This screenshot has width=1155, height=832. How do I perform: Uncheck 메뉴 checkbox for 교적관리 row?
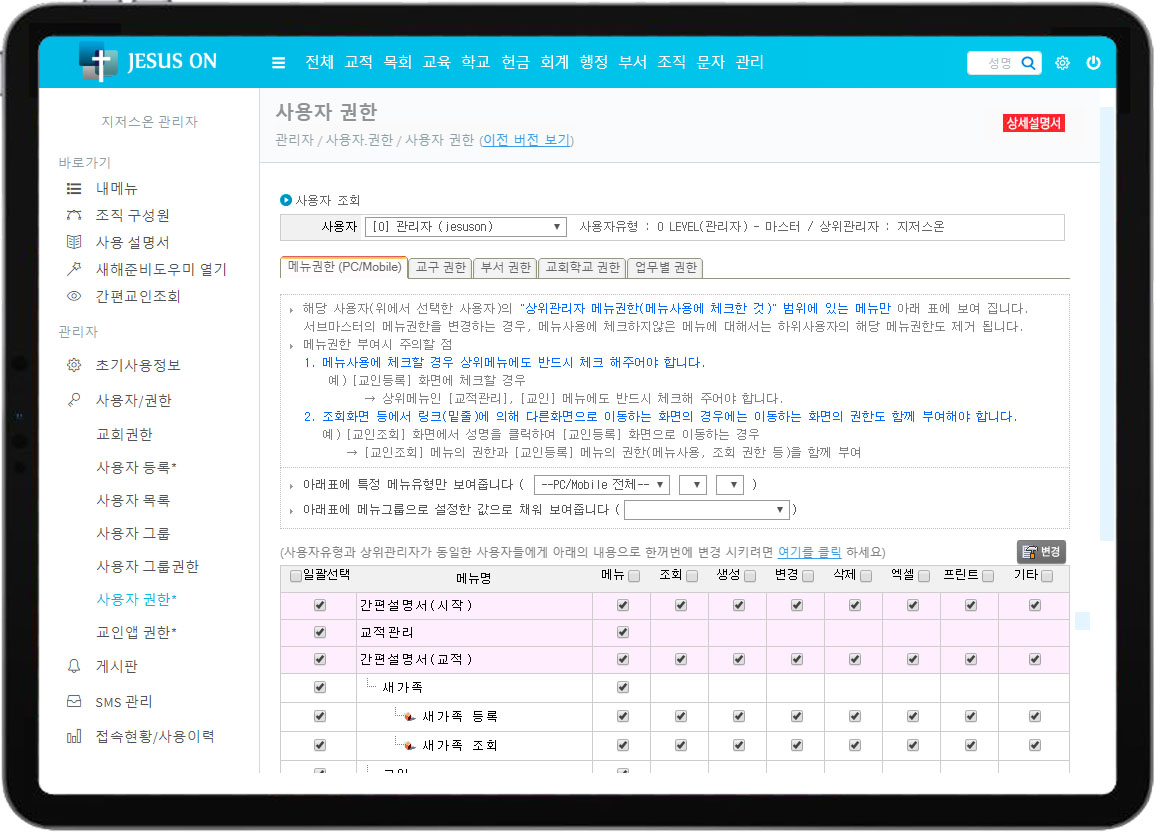[x=622, y=632]
